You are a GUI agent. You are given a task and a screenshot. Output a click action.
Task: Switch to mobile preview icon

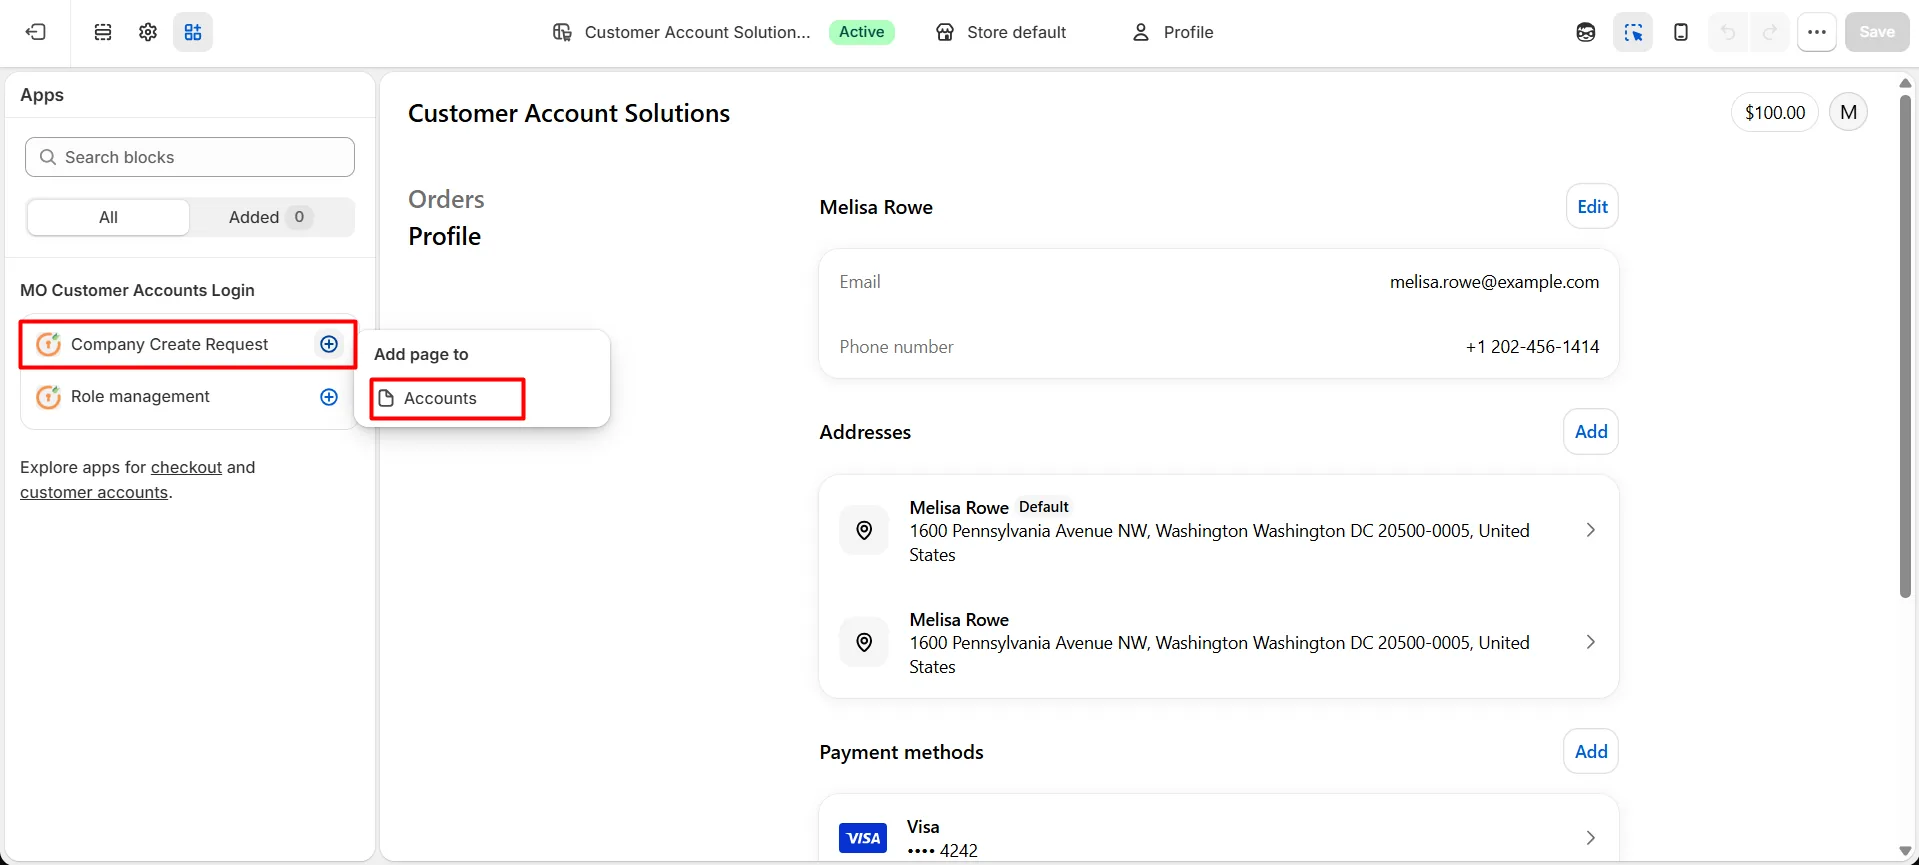[x=1681, y=32]
